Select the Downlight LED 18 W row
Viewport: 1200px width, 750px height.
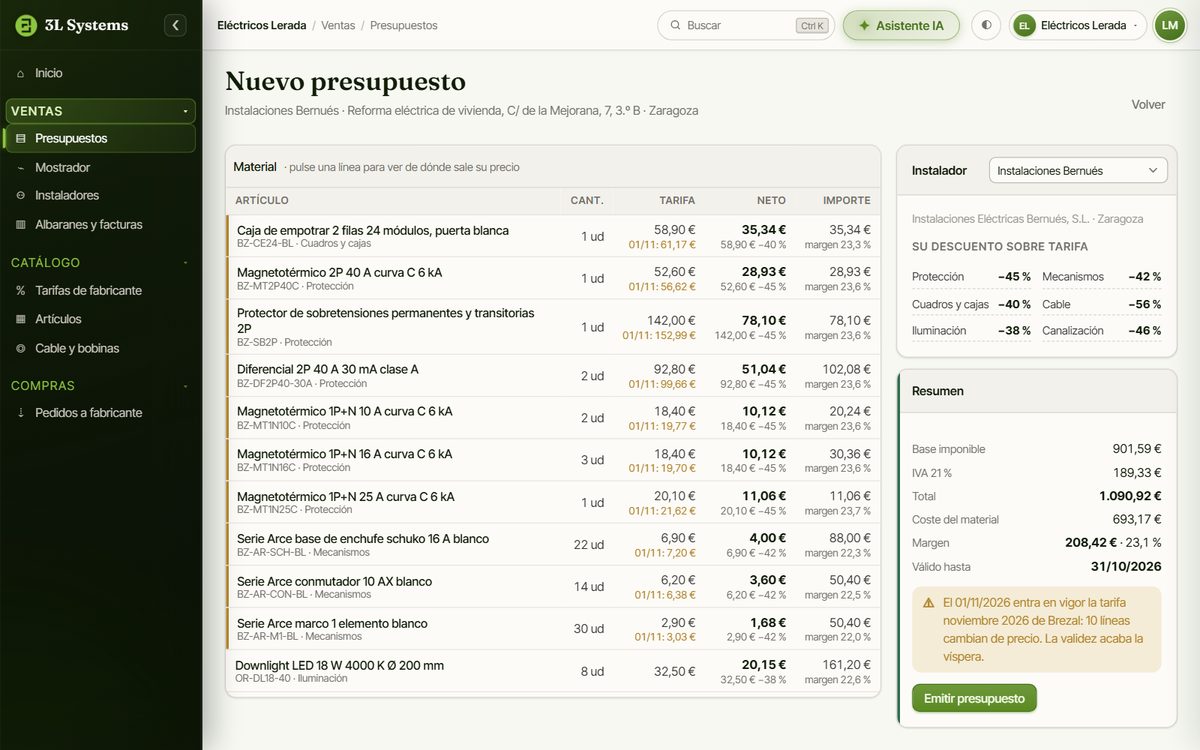[553, 671]
